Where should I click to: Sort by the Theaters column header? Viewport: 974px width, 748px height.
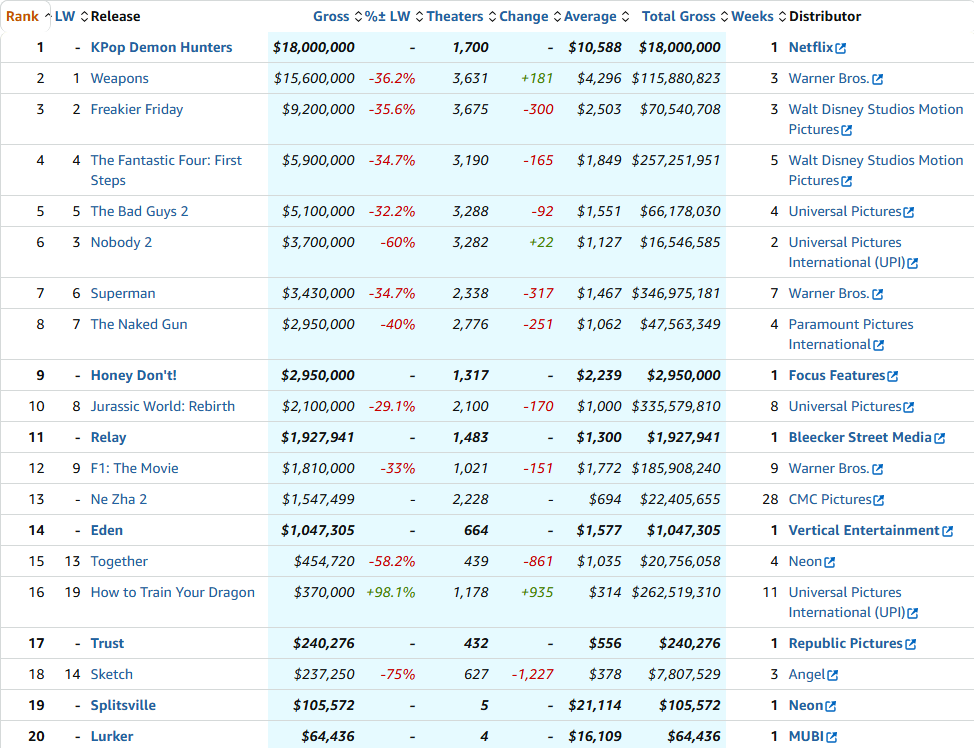(x=455, y=16)
